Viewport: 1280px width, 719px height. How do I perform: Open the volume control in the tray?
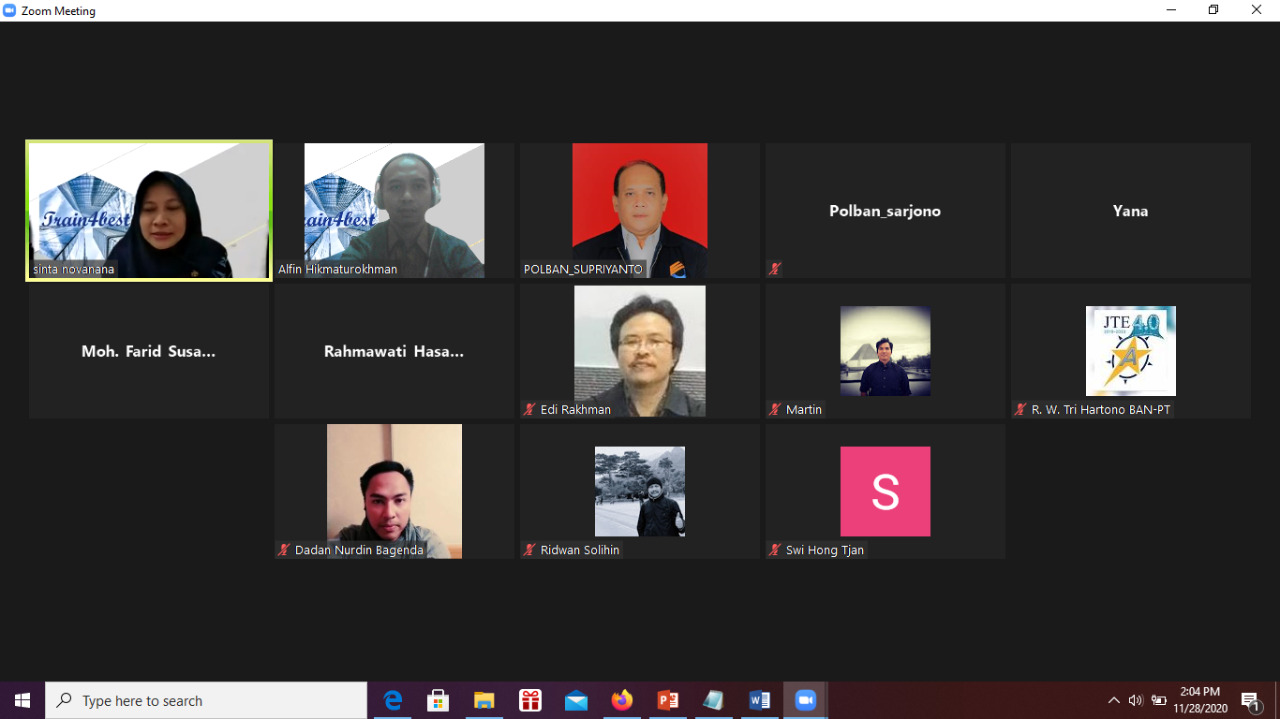pos(1136,700)
